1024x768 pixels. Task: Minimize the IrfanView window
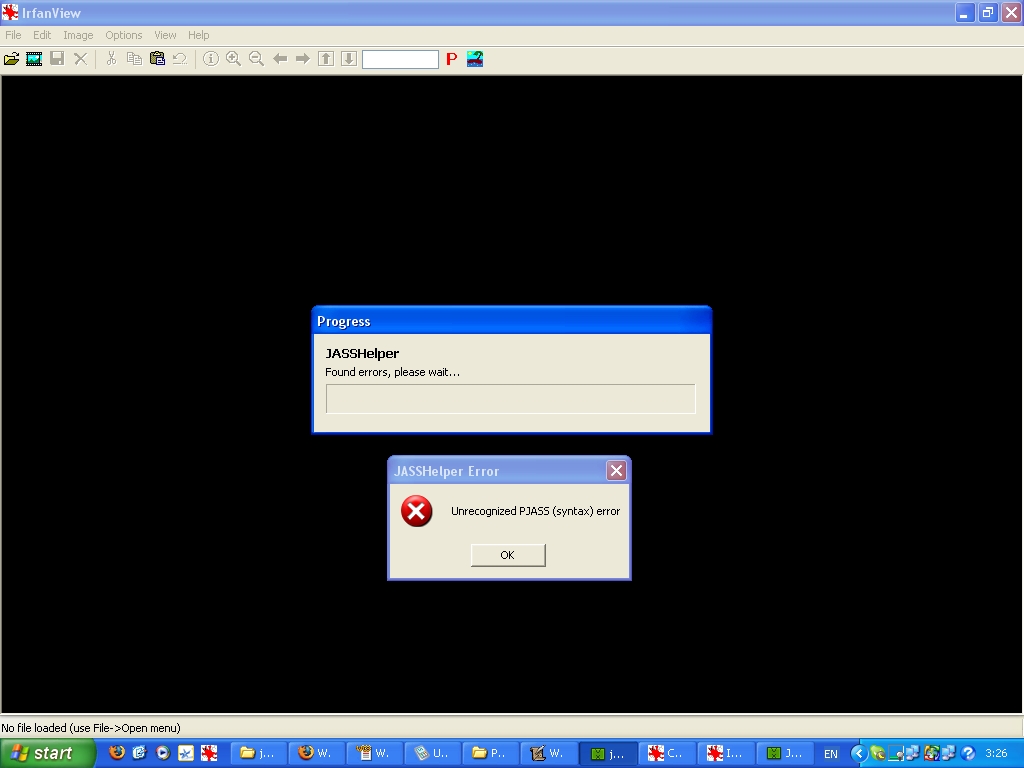[964, 13]
